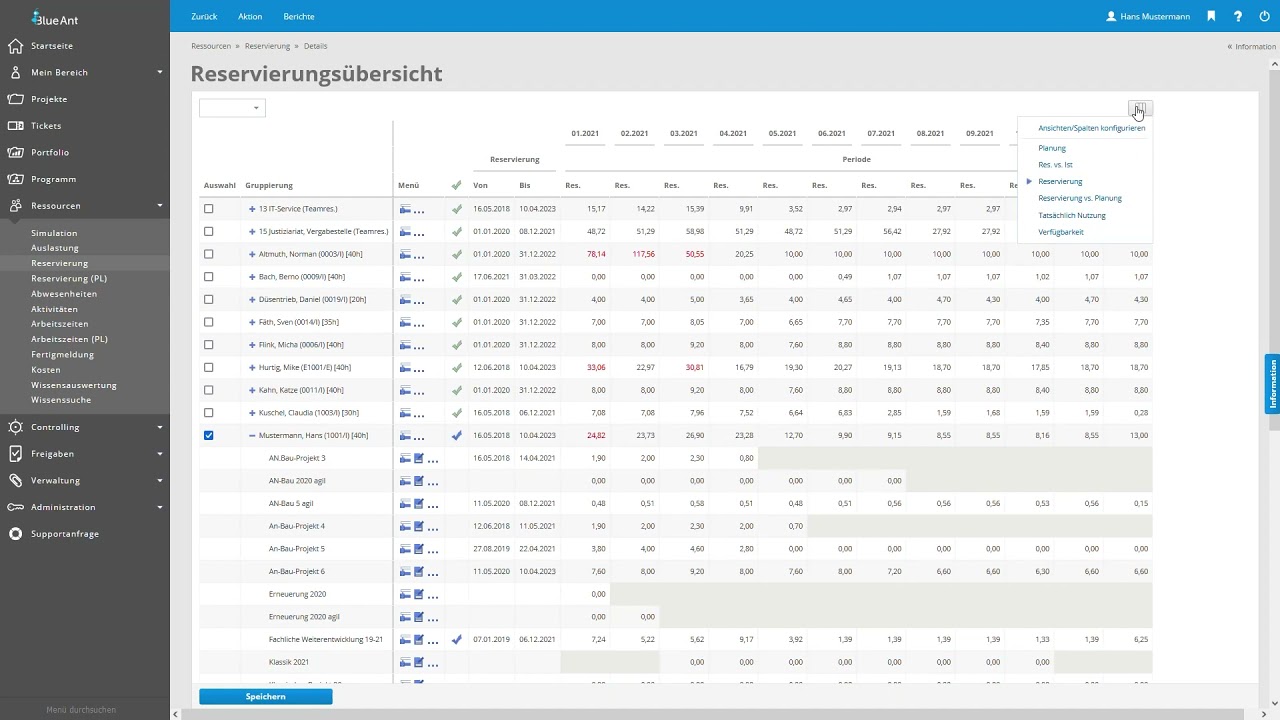Open the three-dots menu for Kuschel, Claudia

pyautogui.click(x=420, y=413)
